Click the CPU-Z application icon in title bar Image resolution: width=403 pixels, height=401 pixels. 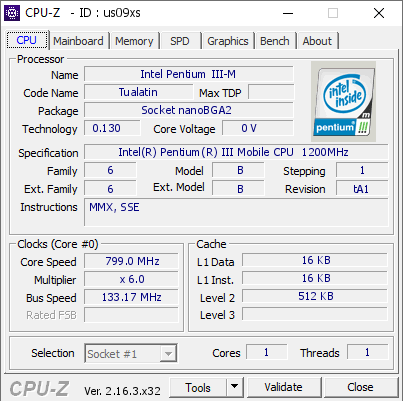tap(12, 13)
